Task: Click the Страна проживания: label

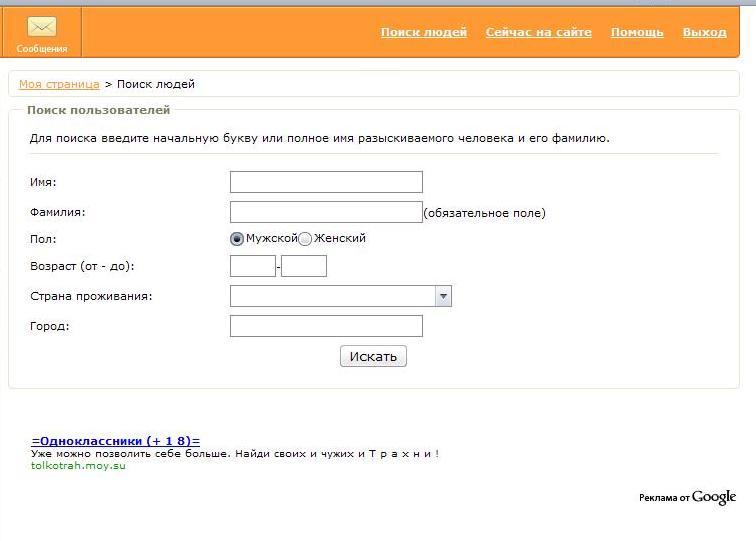Action: 91,296
